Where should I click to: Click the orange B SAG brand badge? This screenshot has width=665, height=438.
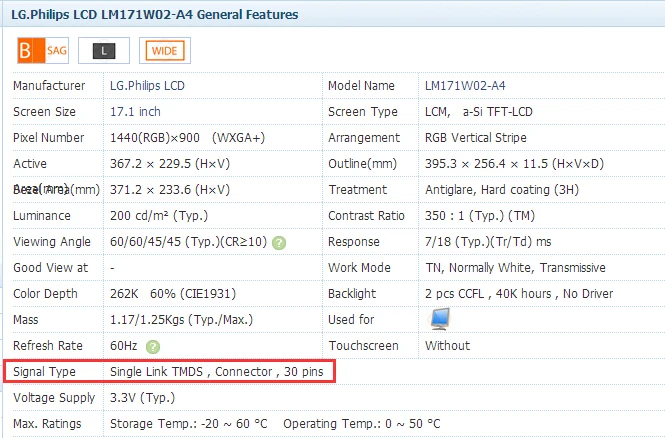[43, 50]
